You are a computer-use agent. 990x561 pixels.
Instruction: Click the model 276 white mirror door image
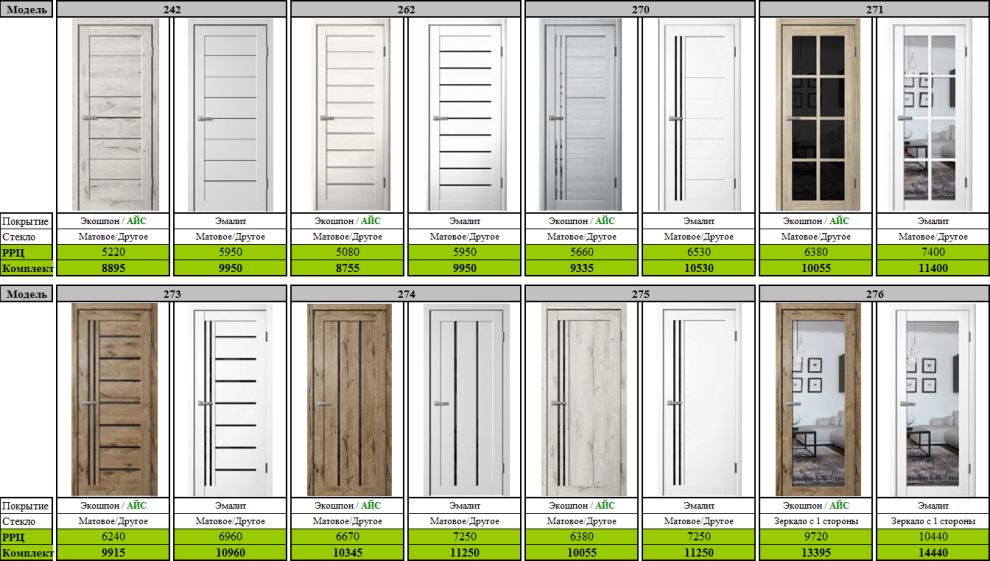pos(932,399)
